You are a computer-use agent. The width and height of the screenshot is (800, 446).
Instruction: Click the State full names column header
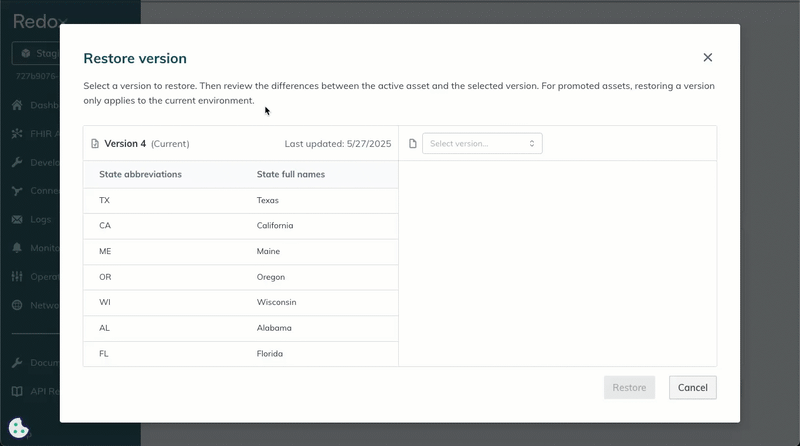click(x=291, y=174)
